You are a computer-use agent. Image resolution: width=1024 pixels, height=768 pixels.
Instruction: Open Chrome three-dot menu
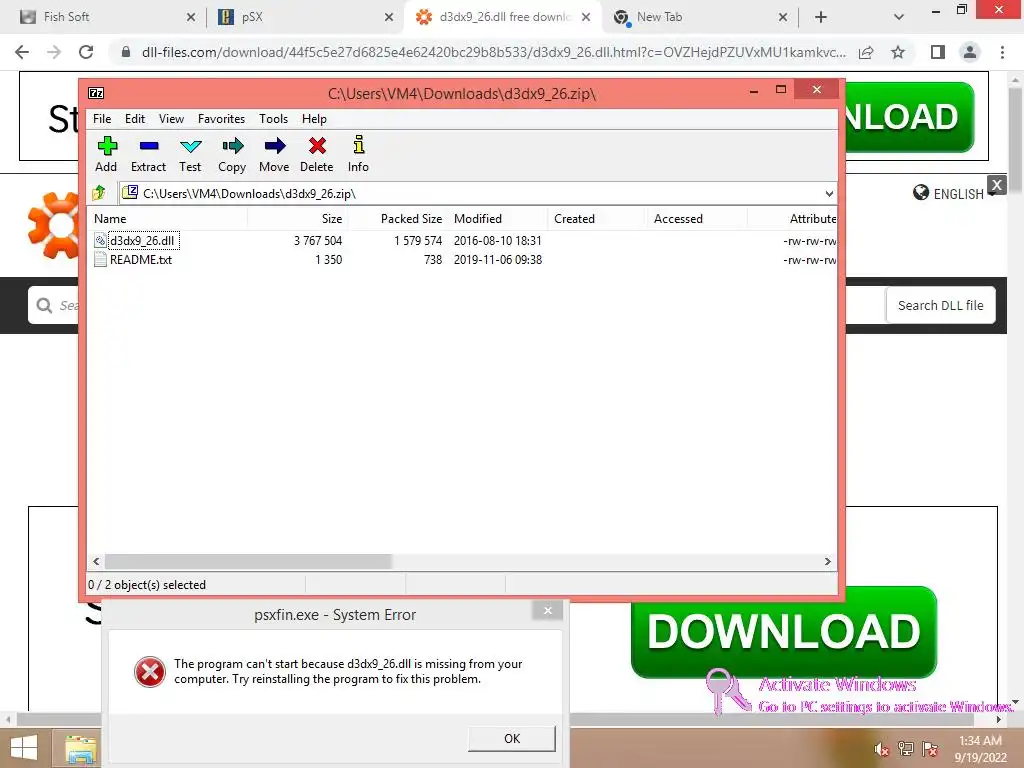pos(1002,52)
